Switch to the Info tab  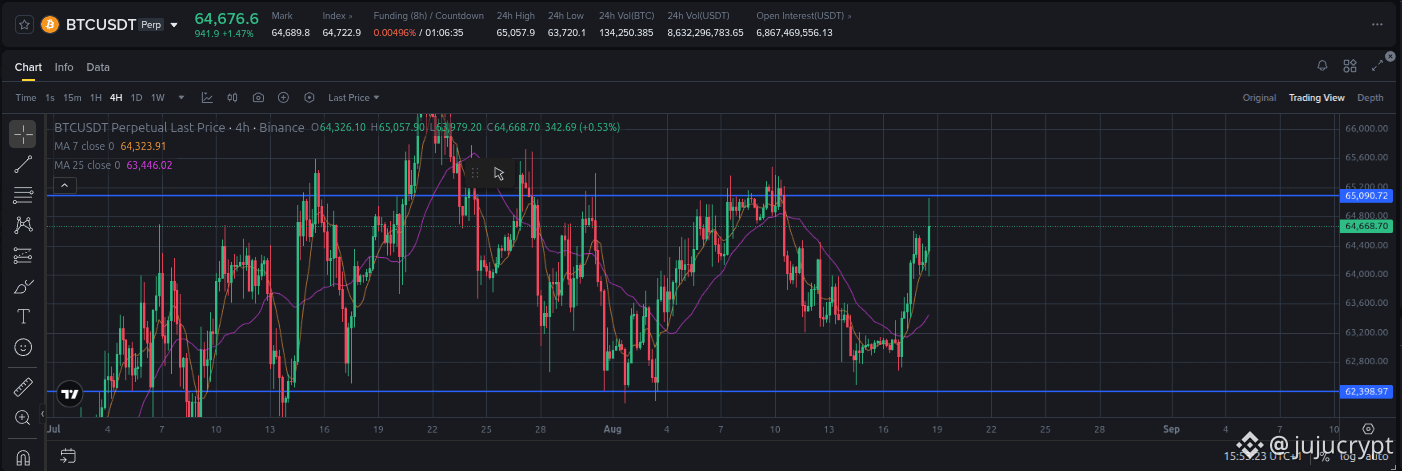point(64,67)
